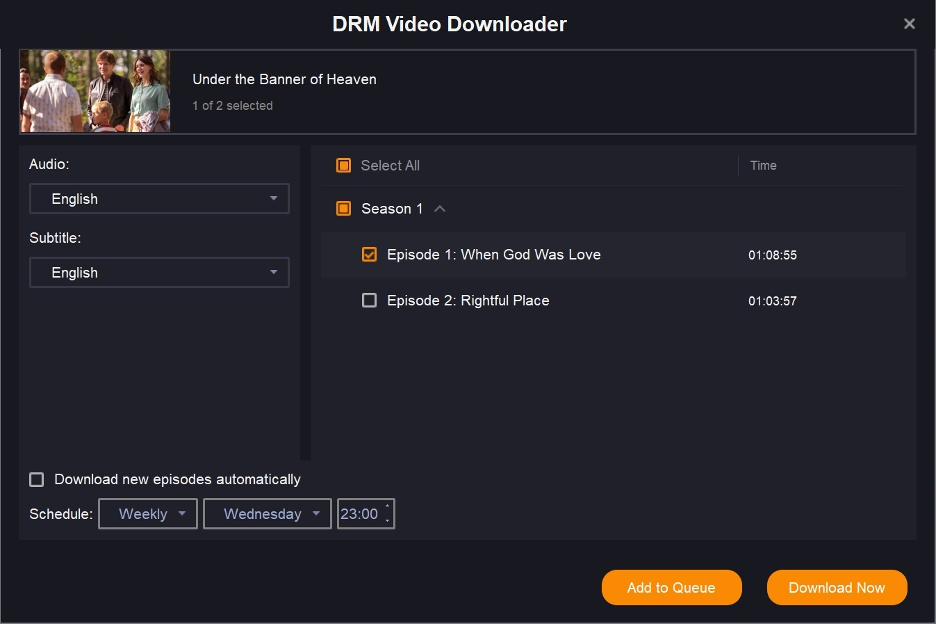
Task: Toggle the Season 1 checkbox
Action: tap(344, 208)
